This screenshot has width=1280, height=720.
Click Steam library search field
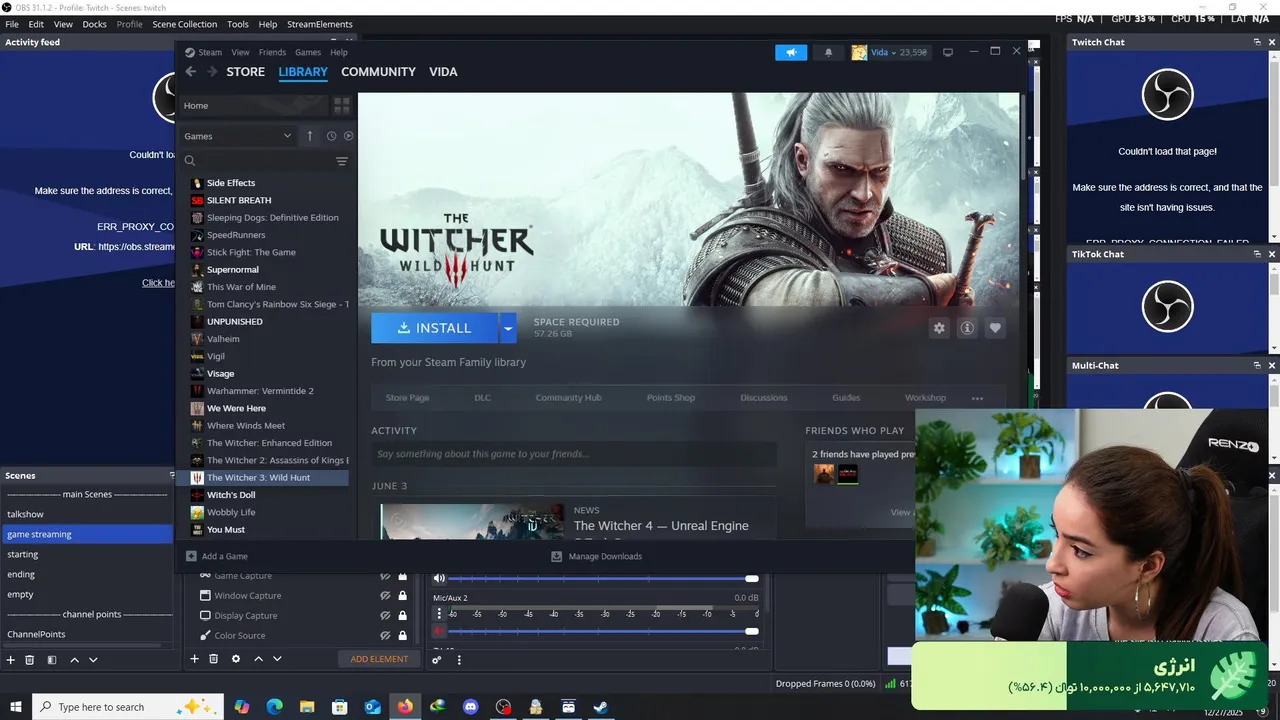pos(258,161)
